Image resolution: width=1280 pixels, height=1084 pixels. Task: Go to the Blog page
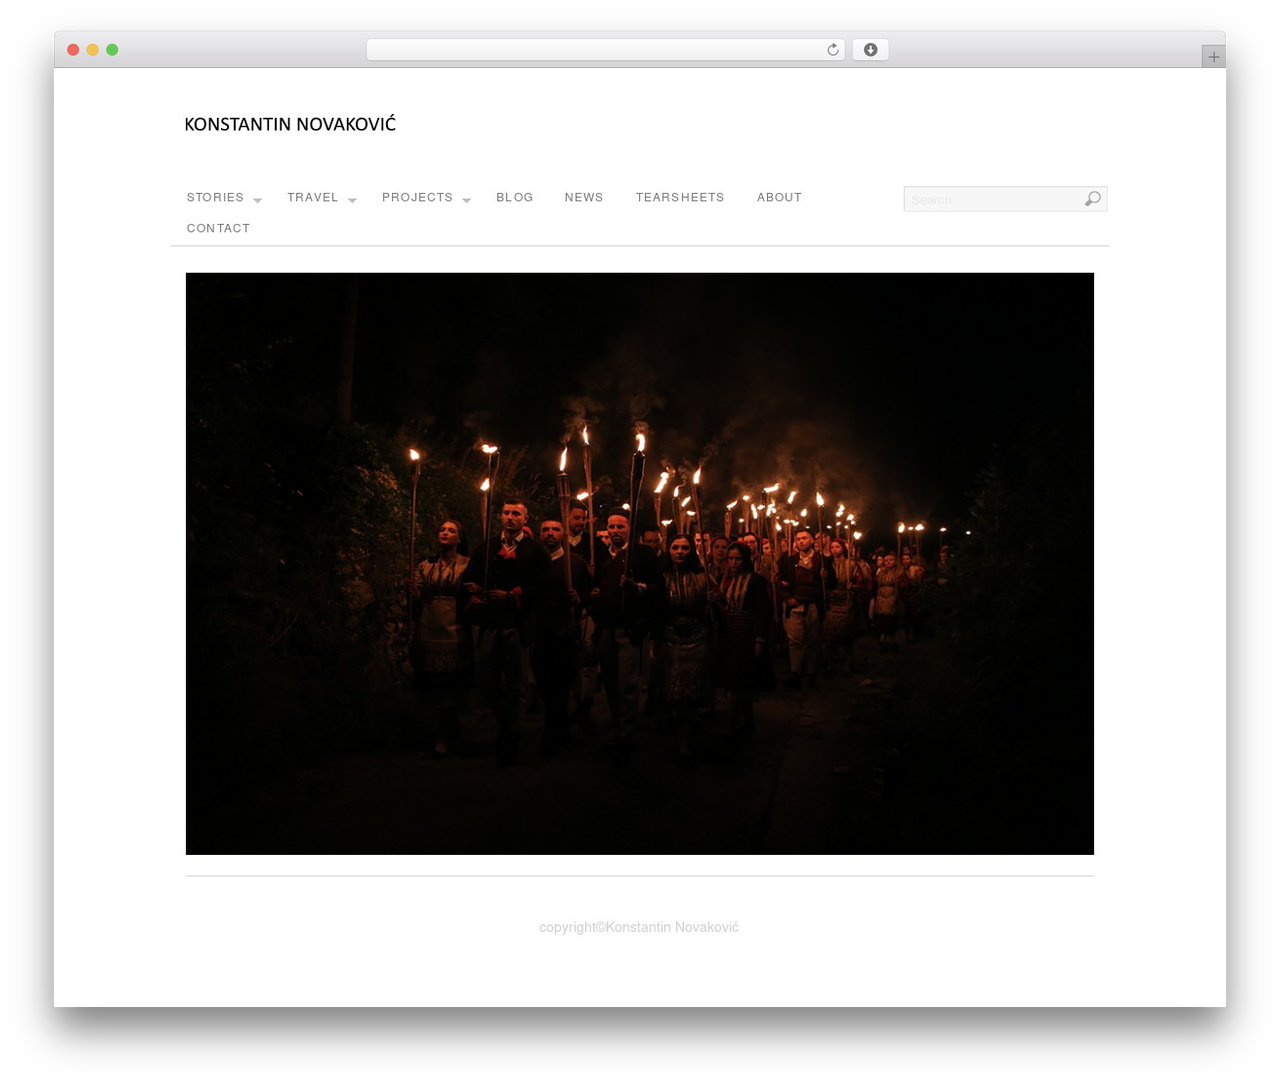(515, 198)
